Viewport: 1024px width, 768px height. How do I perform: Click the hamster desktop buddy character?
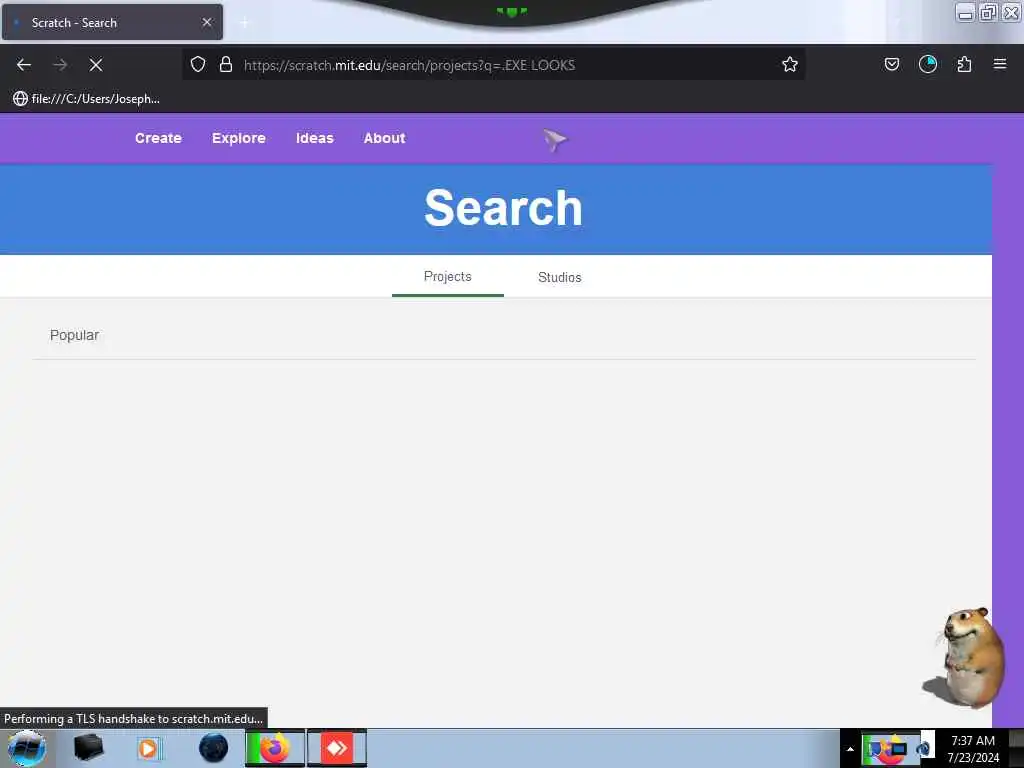tap(965, 658)
